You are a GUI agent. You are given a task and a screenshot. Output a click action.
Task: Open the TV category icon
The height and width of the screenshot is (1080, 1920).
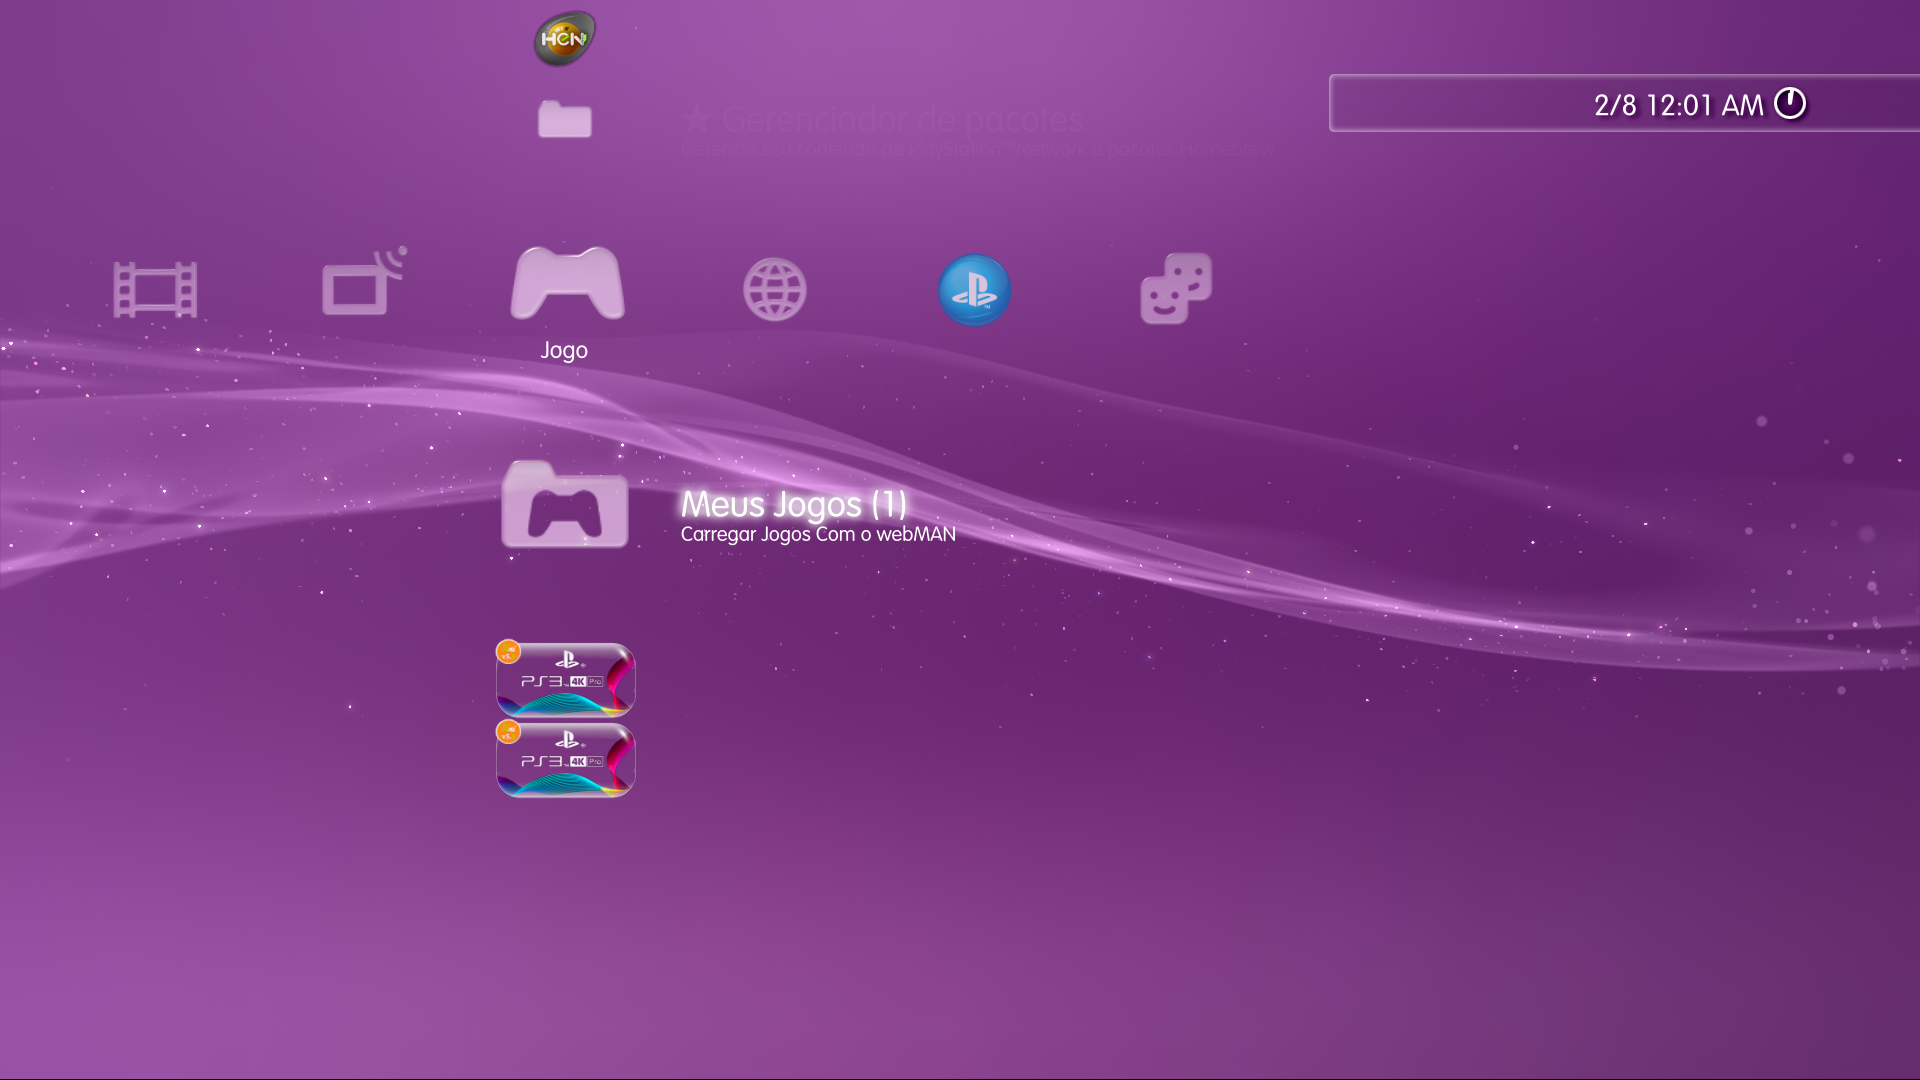click(x=357, y=289)
